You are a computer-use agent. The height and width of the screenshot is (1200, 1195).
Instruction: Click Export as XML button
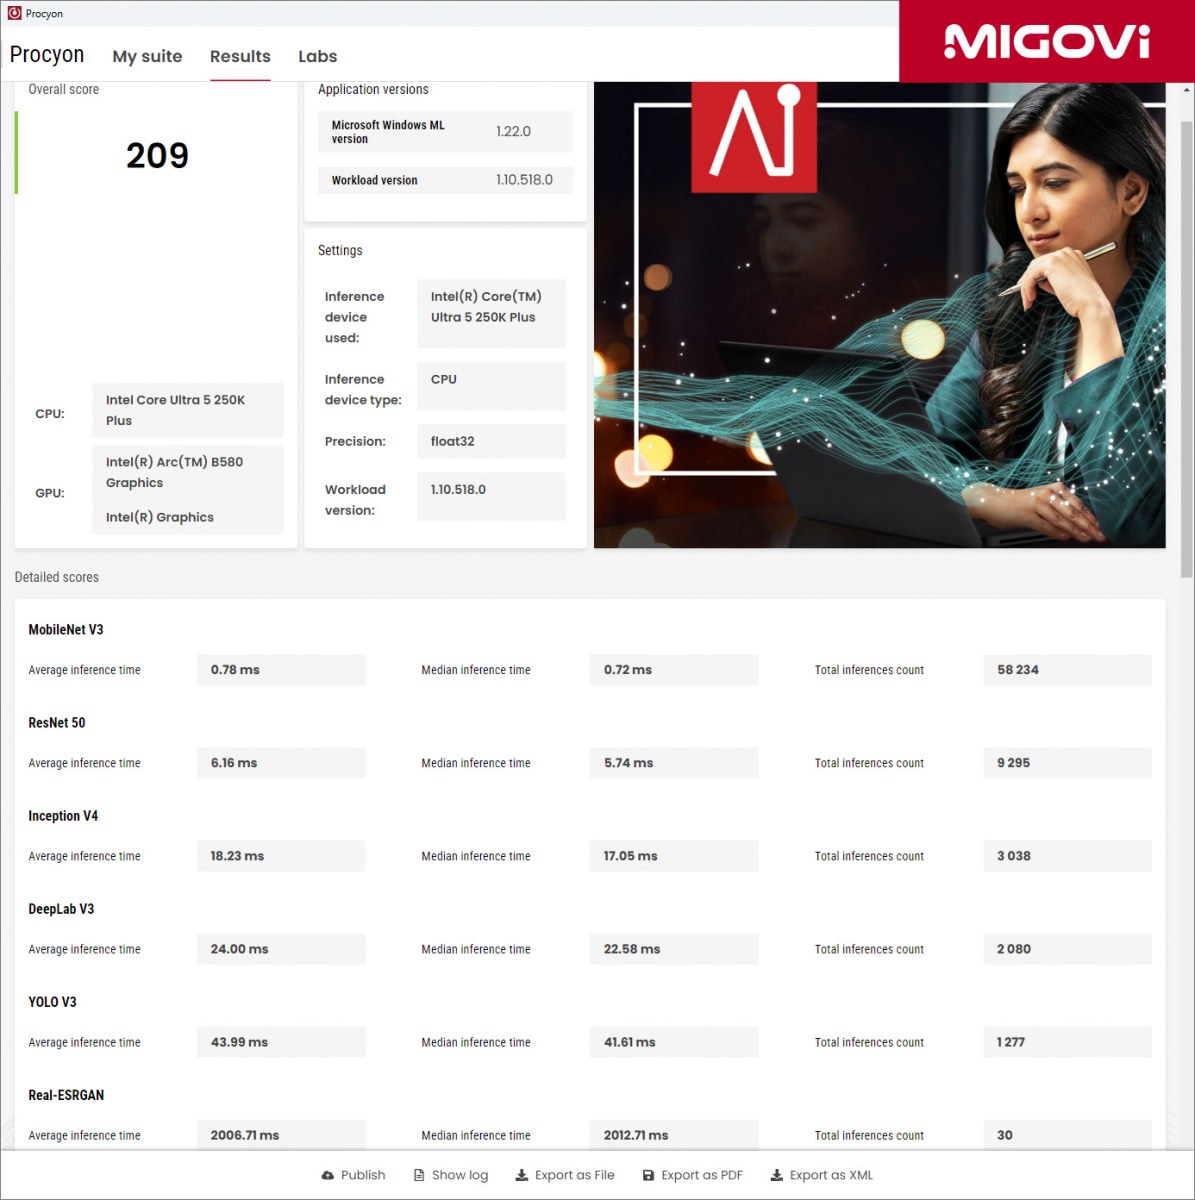[x=822, y=1175]
